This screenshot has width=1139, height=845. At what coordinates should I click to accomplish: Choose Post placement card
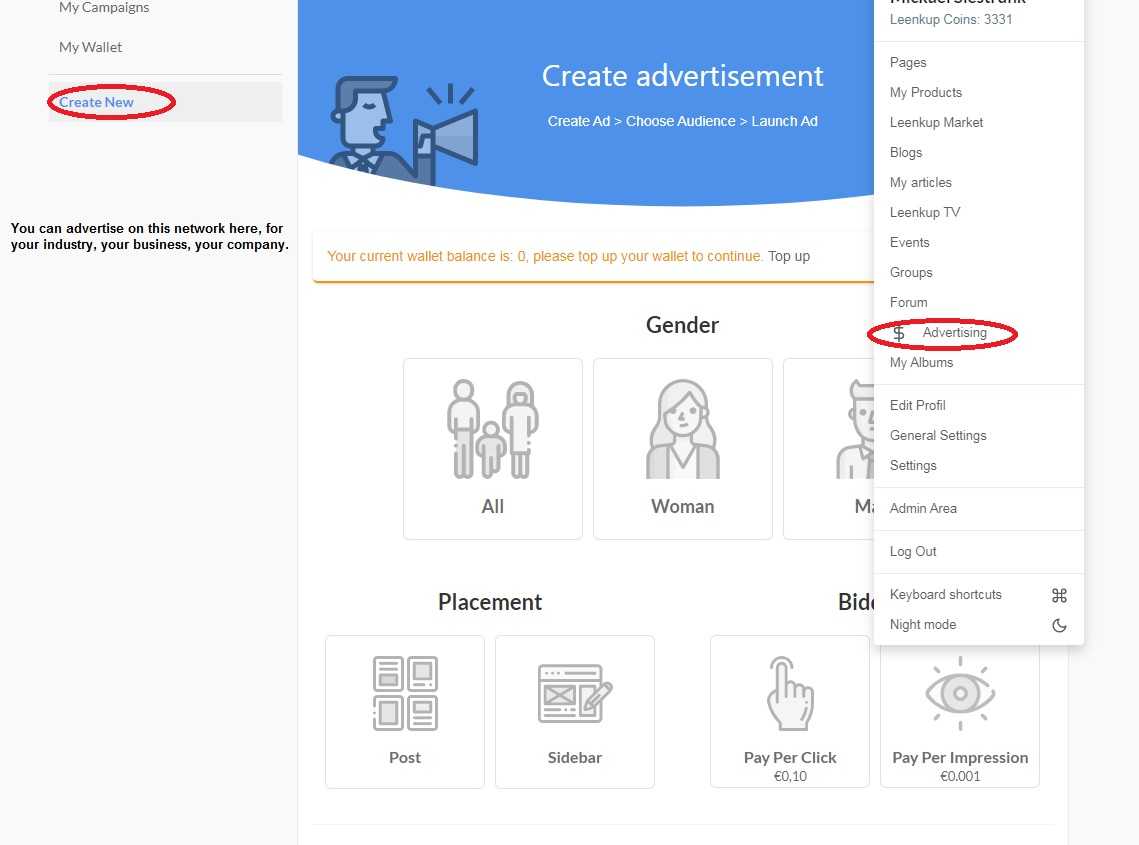405,712
